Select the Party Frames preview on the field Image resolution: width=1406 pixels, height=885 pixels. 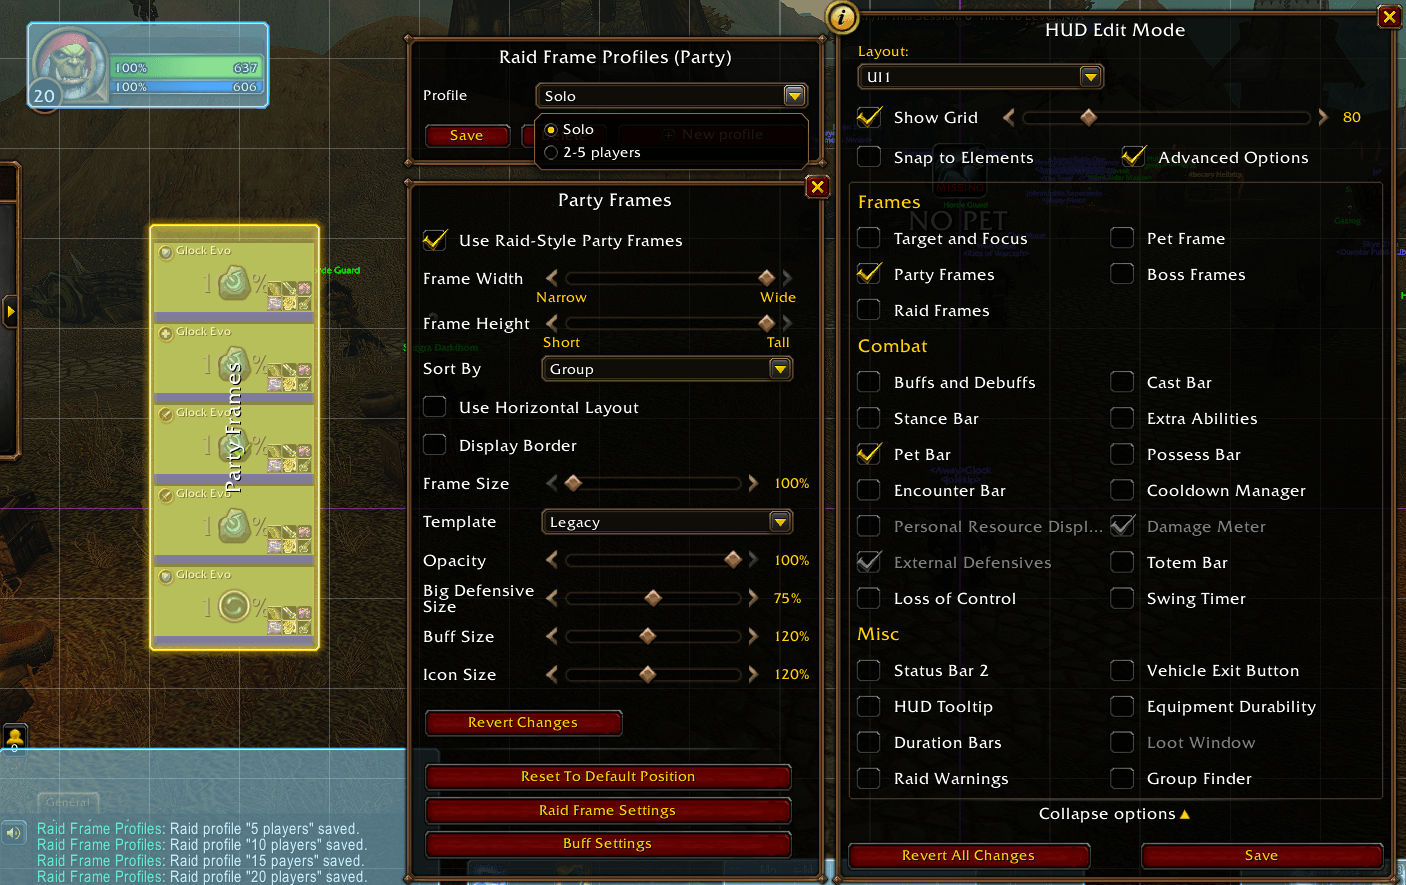point(234,437)
